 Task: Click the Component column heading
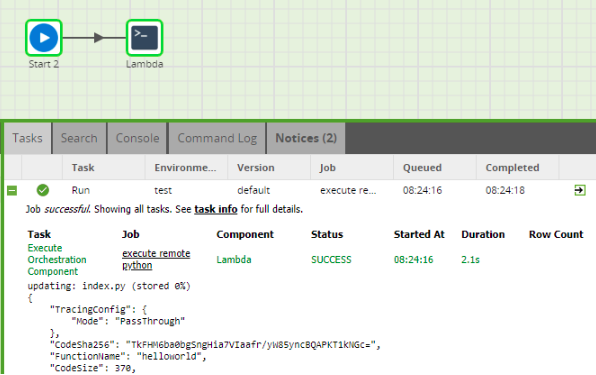[245, 234]
